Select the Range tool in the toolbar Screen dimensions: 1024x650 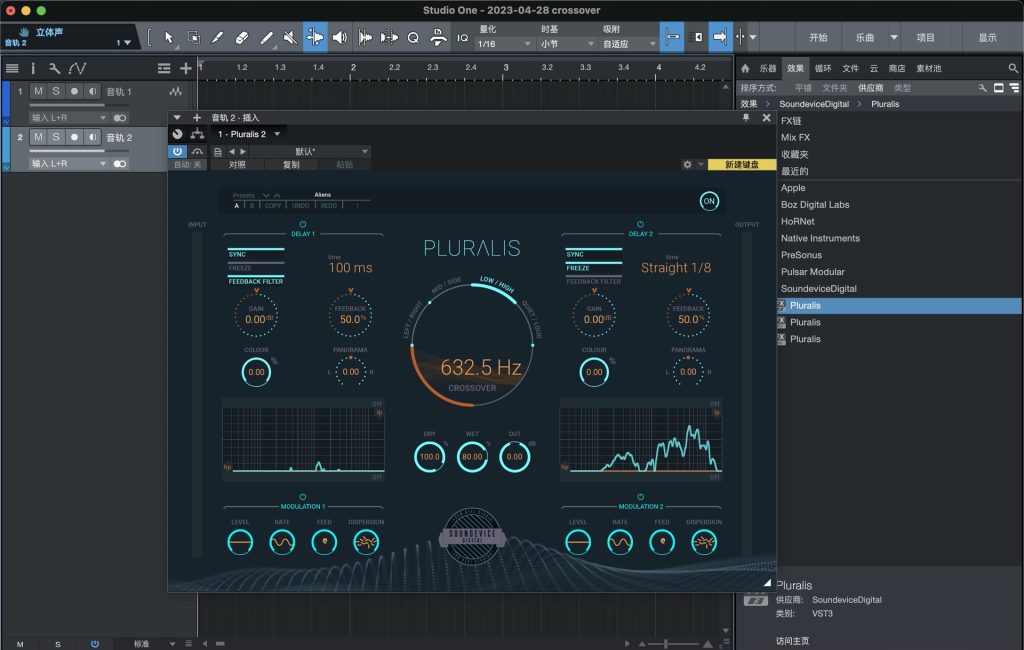click(193, 37)
